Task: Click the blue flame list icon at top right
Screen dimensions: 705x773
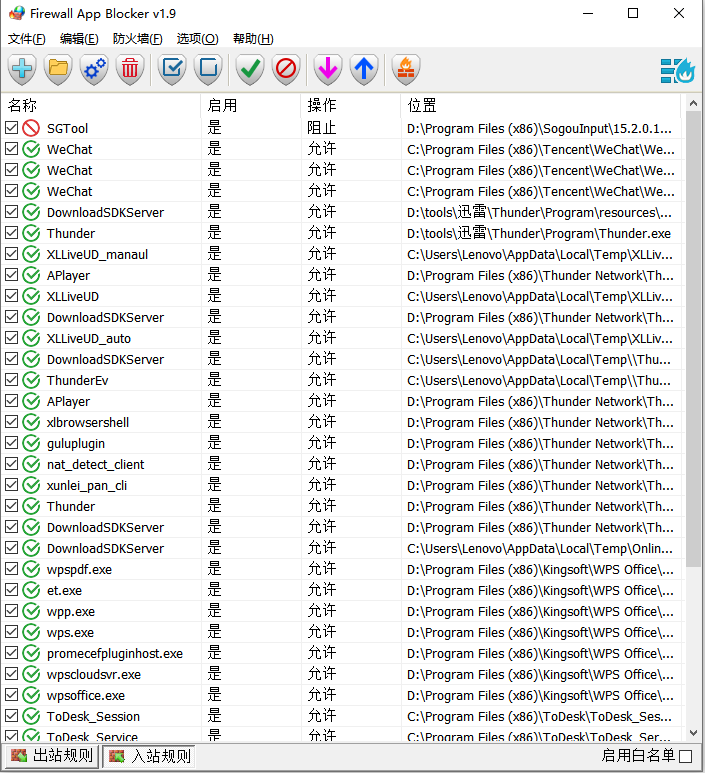Action: coord(677,70)
